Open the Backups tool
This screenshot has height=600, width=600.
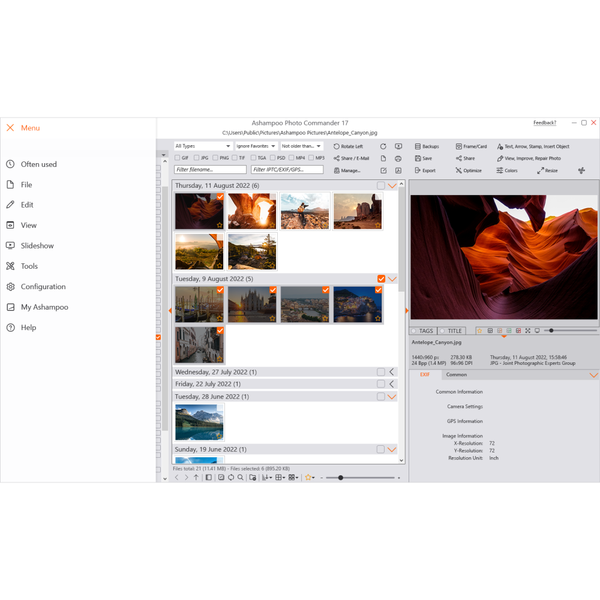coord(427,146)
